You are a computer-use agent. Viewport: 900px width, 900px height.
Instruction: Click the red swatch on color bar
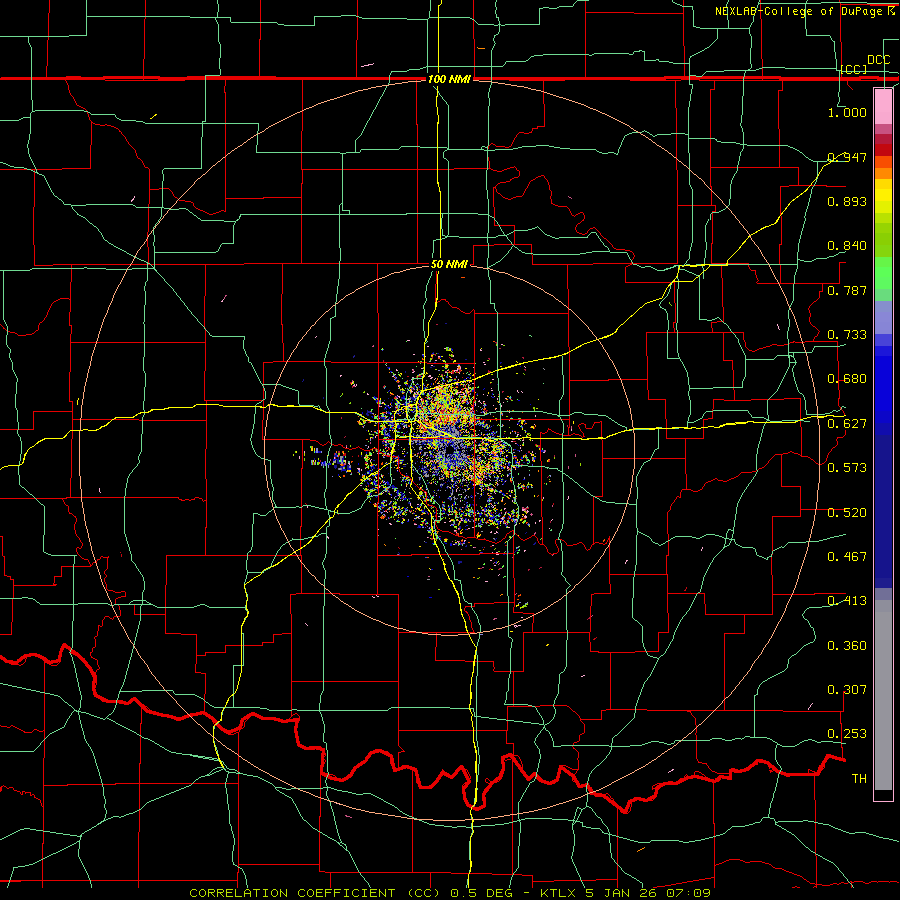pos(883,150)
